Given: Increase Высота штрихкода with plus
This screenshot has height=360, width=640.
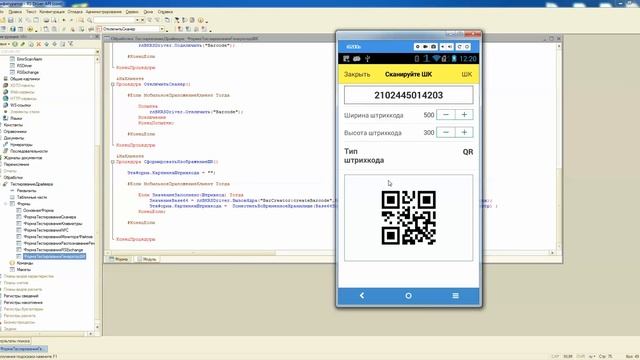Looking at the screenshot, I should 464,132.
